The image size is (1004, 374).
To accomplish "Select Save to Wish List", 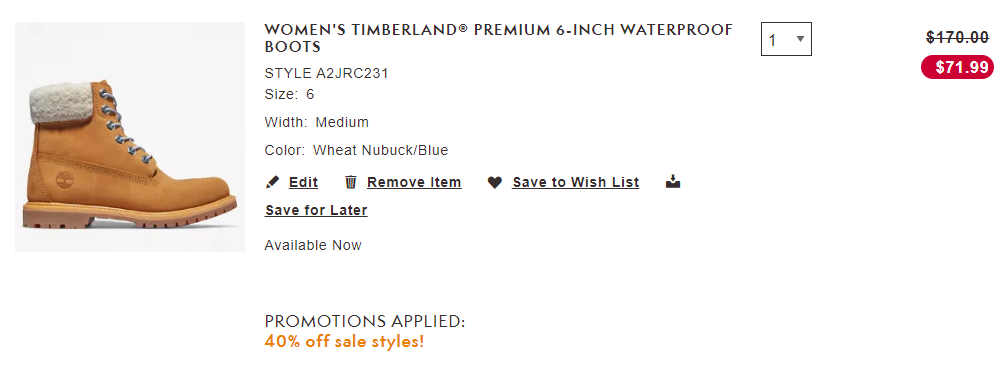I will 576,183.
